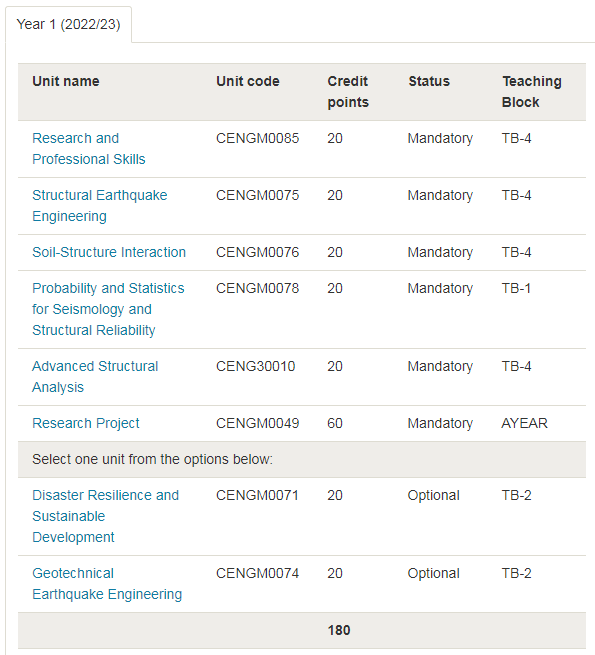This screenshot has height=655, width=595.
Task: Select unit code CENGM0075
Action: click(257, 195)
